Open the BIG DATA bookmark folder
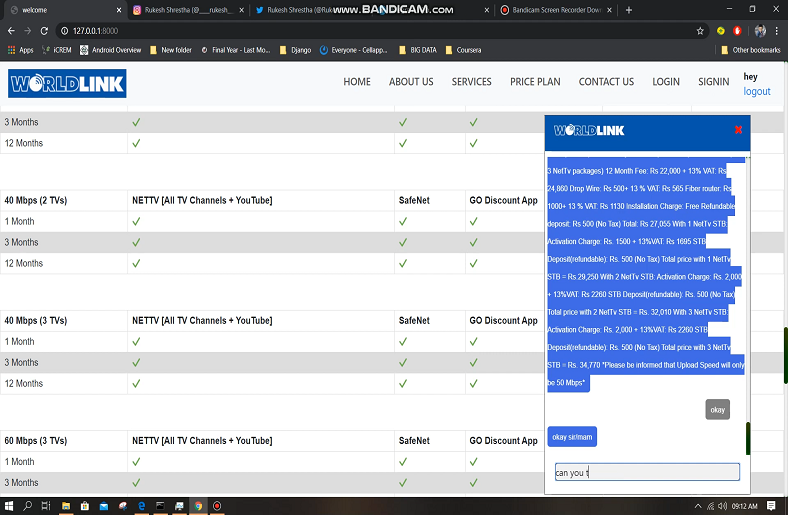Screen dimensions: 788x515 coord(417,50)
